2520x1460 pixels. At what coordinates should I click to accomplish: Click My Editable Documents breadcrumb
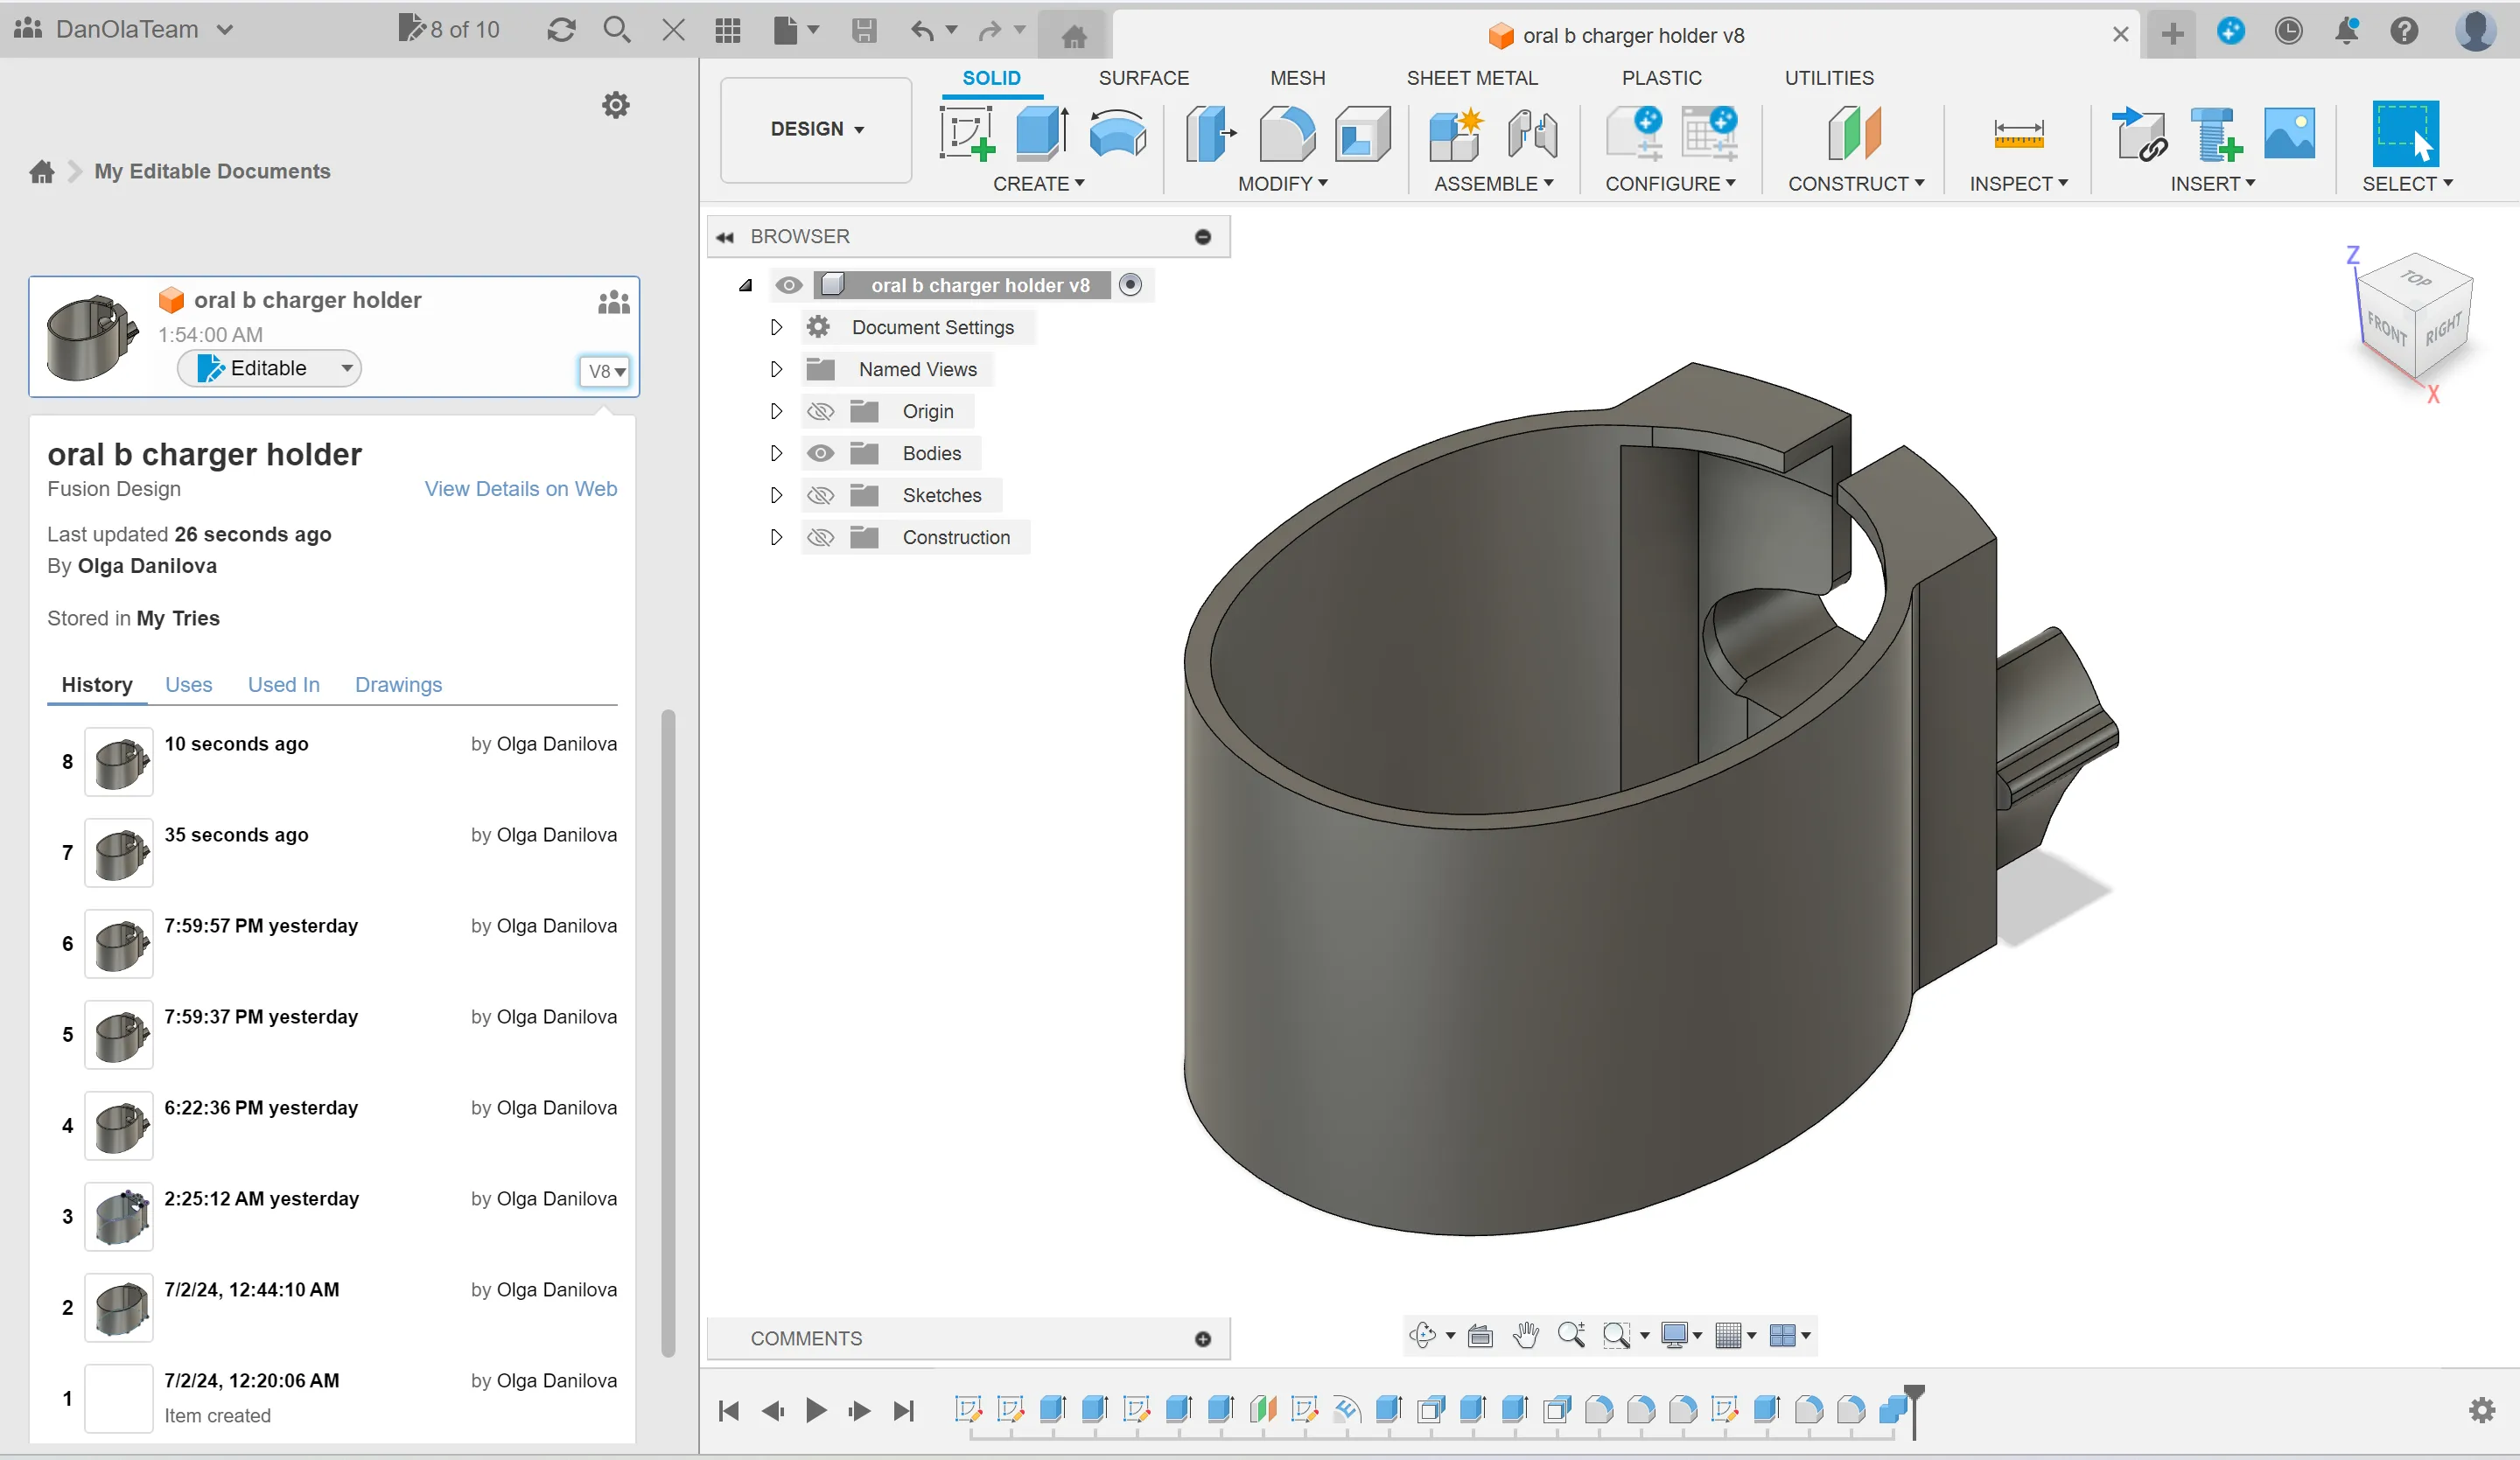click(x=212, y=171)
